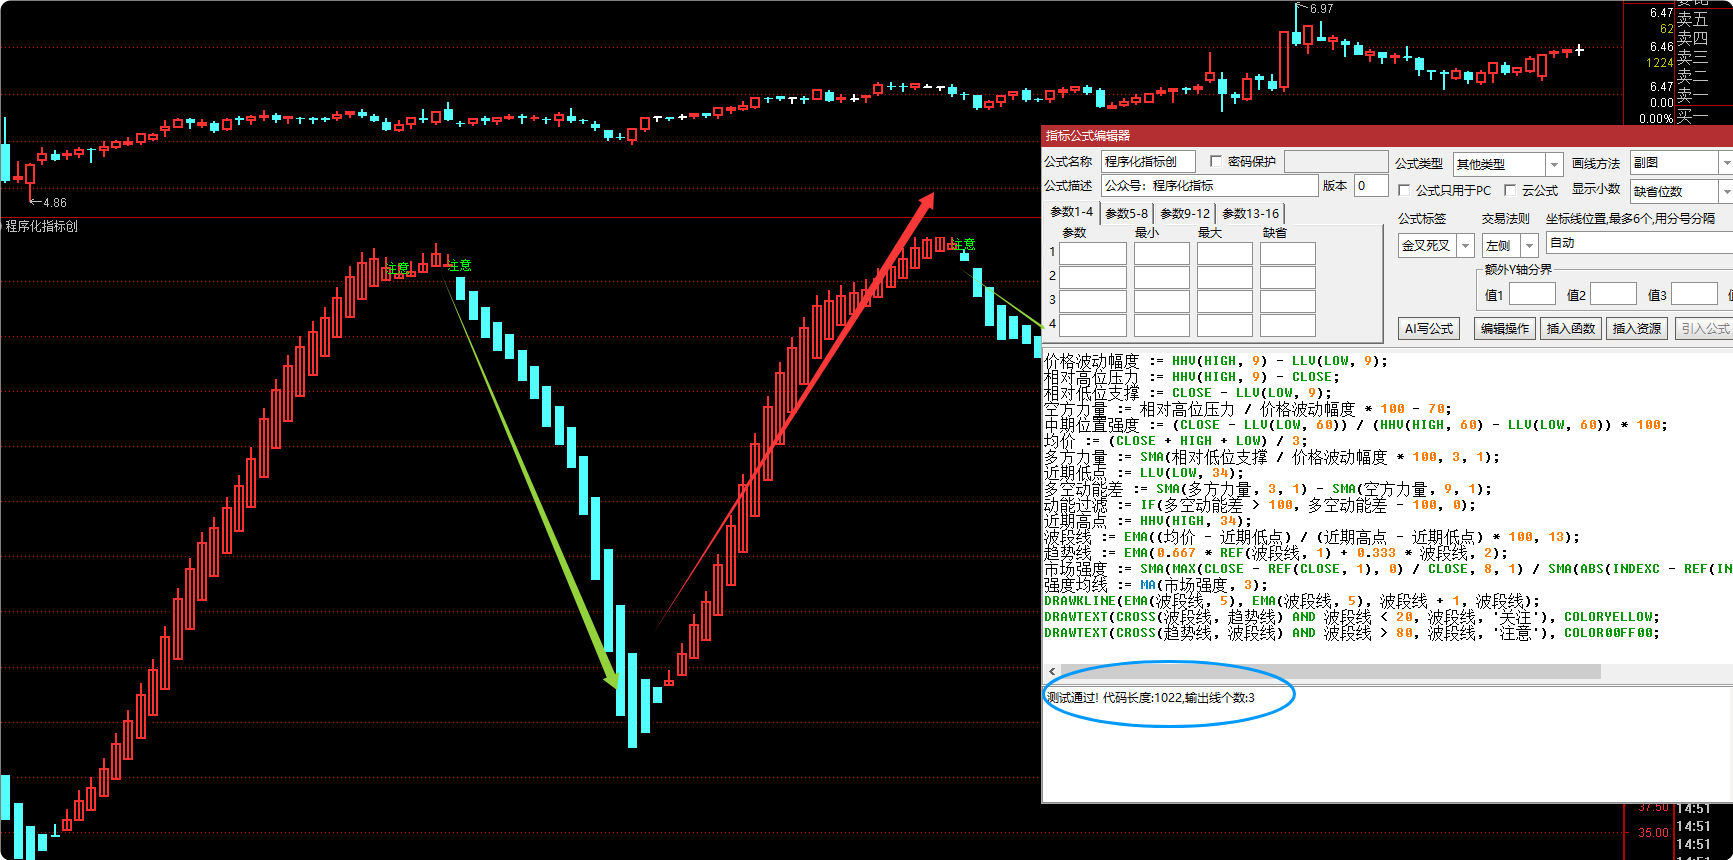
Task: Open the 公式类型 dropdown showing 其他类型
Action: 1553,164
